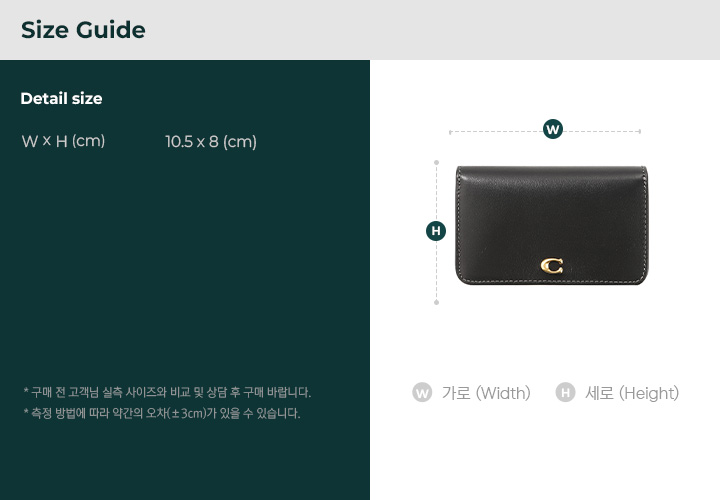Click the W × H (cm) label
Image resolution: width=720 pixels, height=500 pixels.
point(63,141)
